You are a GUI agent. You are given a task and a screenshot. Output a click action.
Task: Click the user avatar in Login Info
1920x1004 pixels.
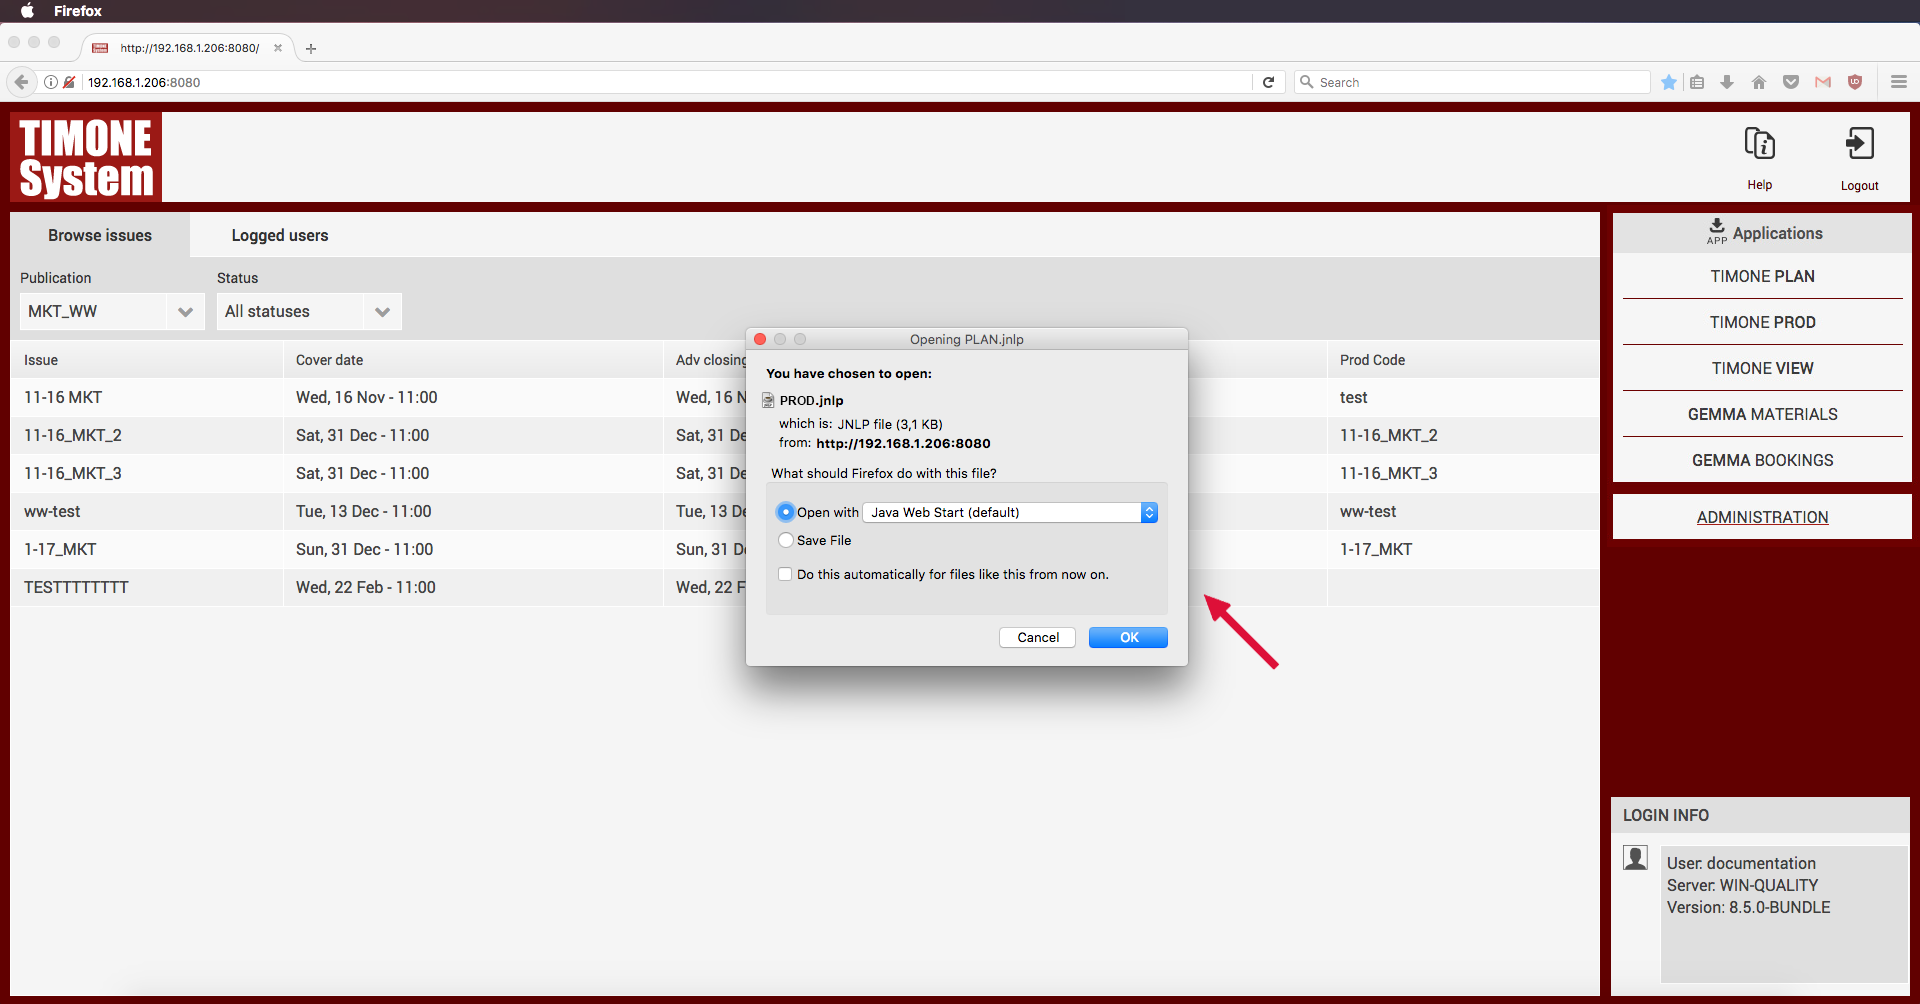[x=1636, y=858]
